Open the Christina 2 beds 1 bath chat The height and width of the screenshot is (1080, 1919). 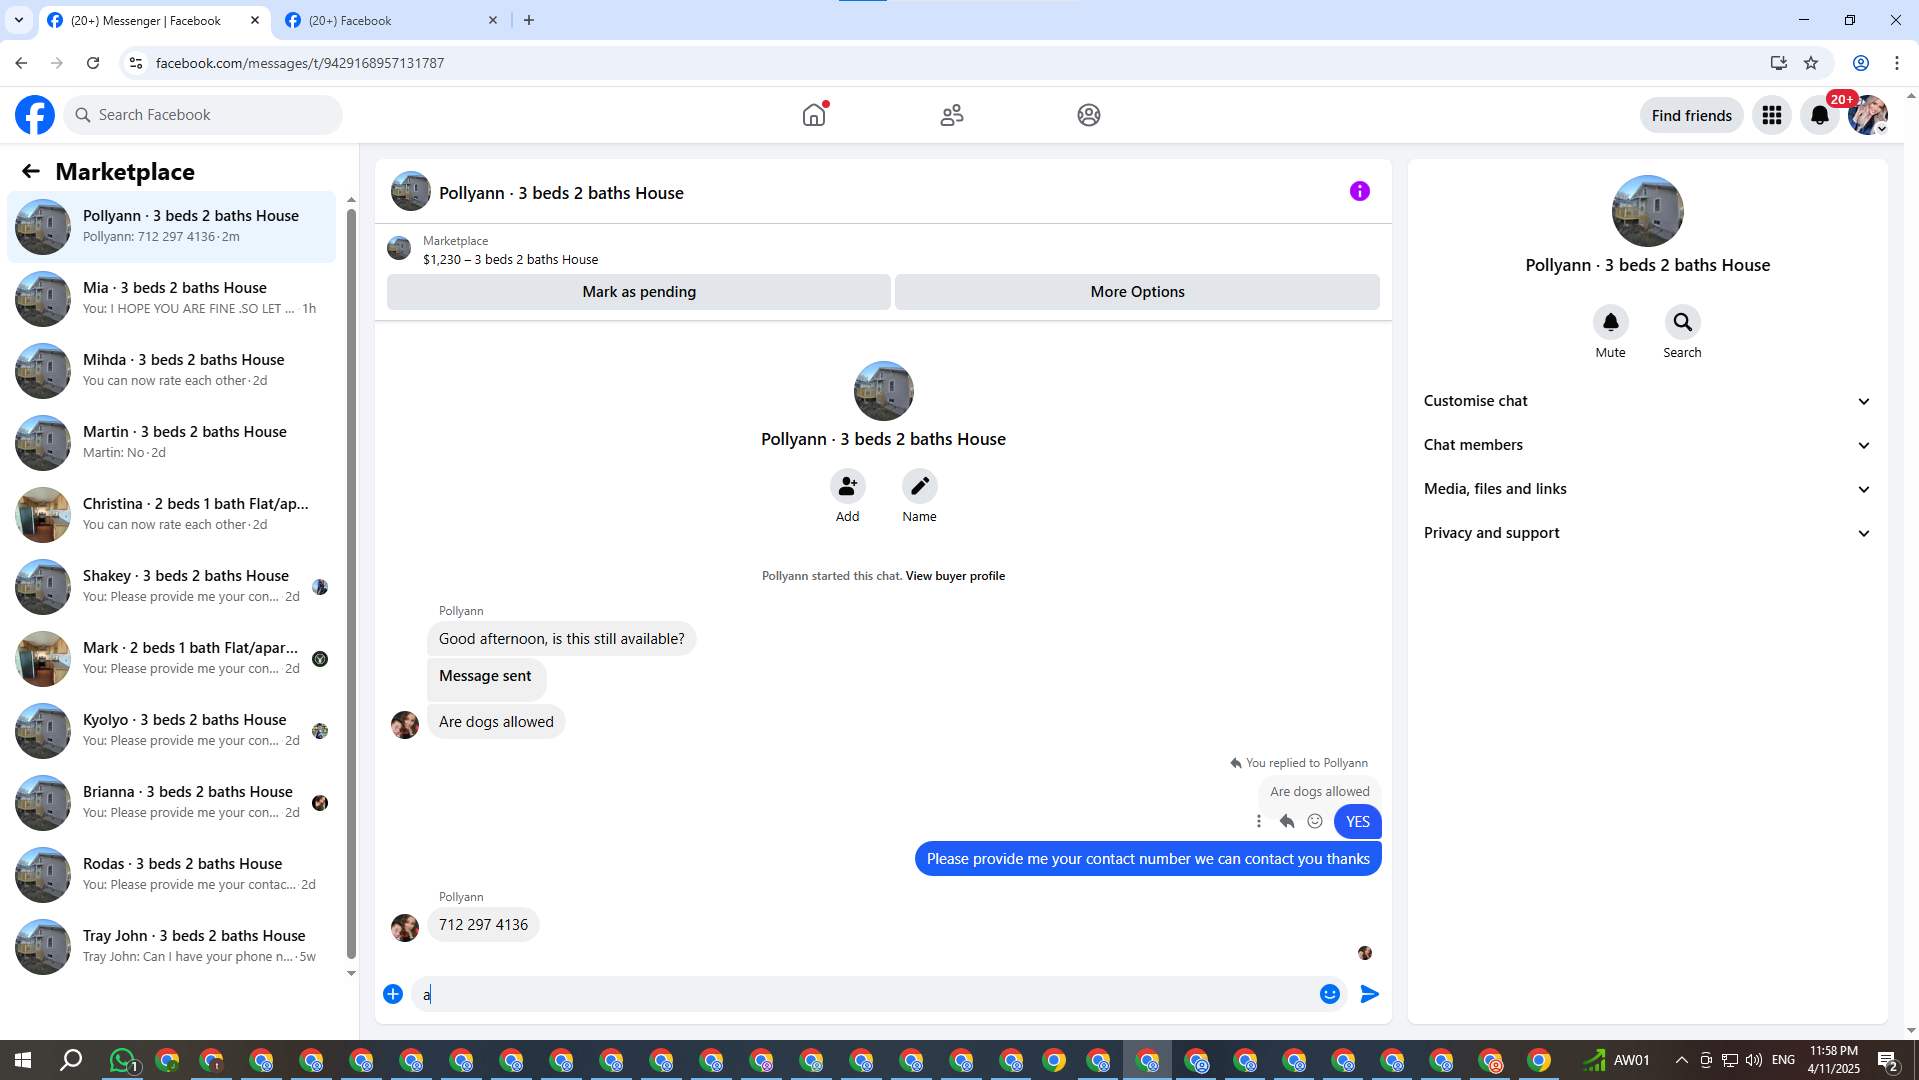pyautogui.click(x=172, y=515)
